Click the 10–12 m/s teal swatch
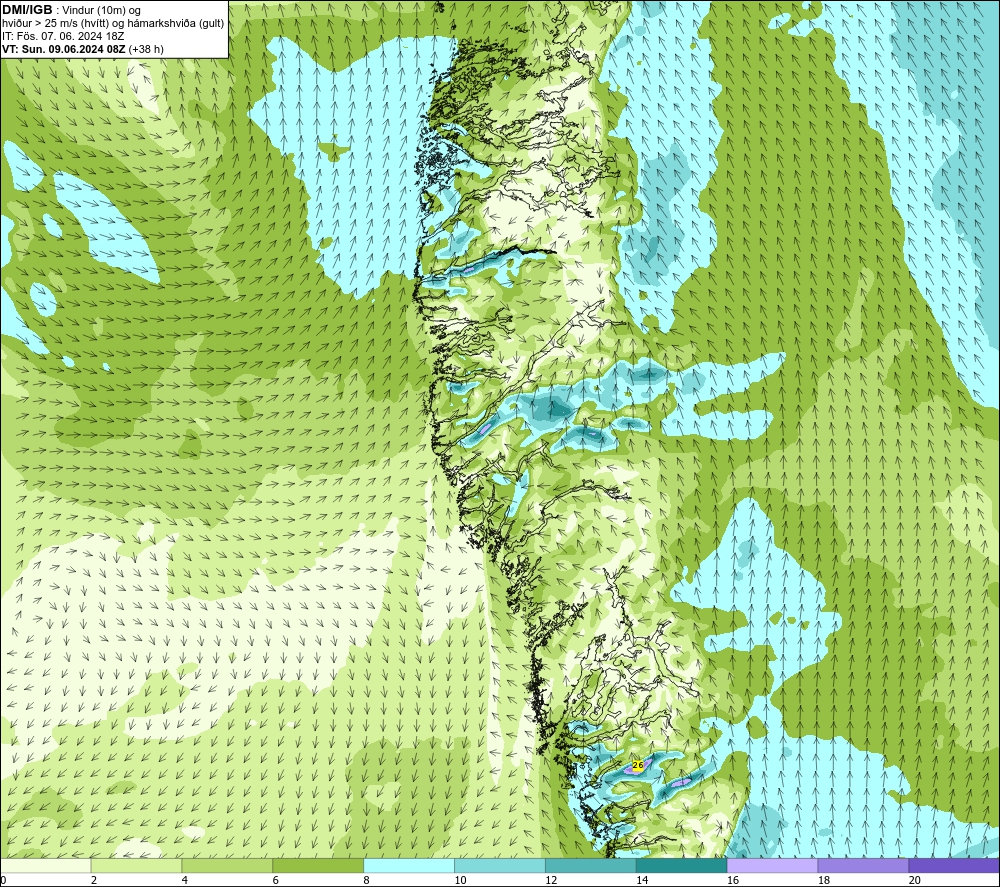 coord(500,865)
